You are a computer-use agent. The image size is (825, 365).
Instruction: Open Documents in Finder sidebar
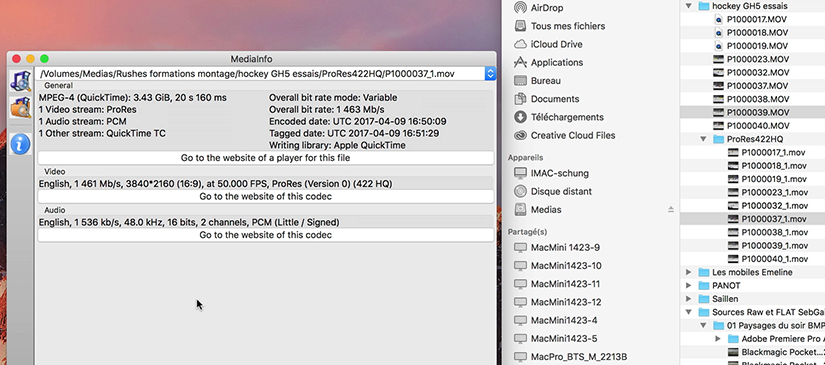click(x=555, y=99)
